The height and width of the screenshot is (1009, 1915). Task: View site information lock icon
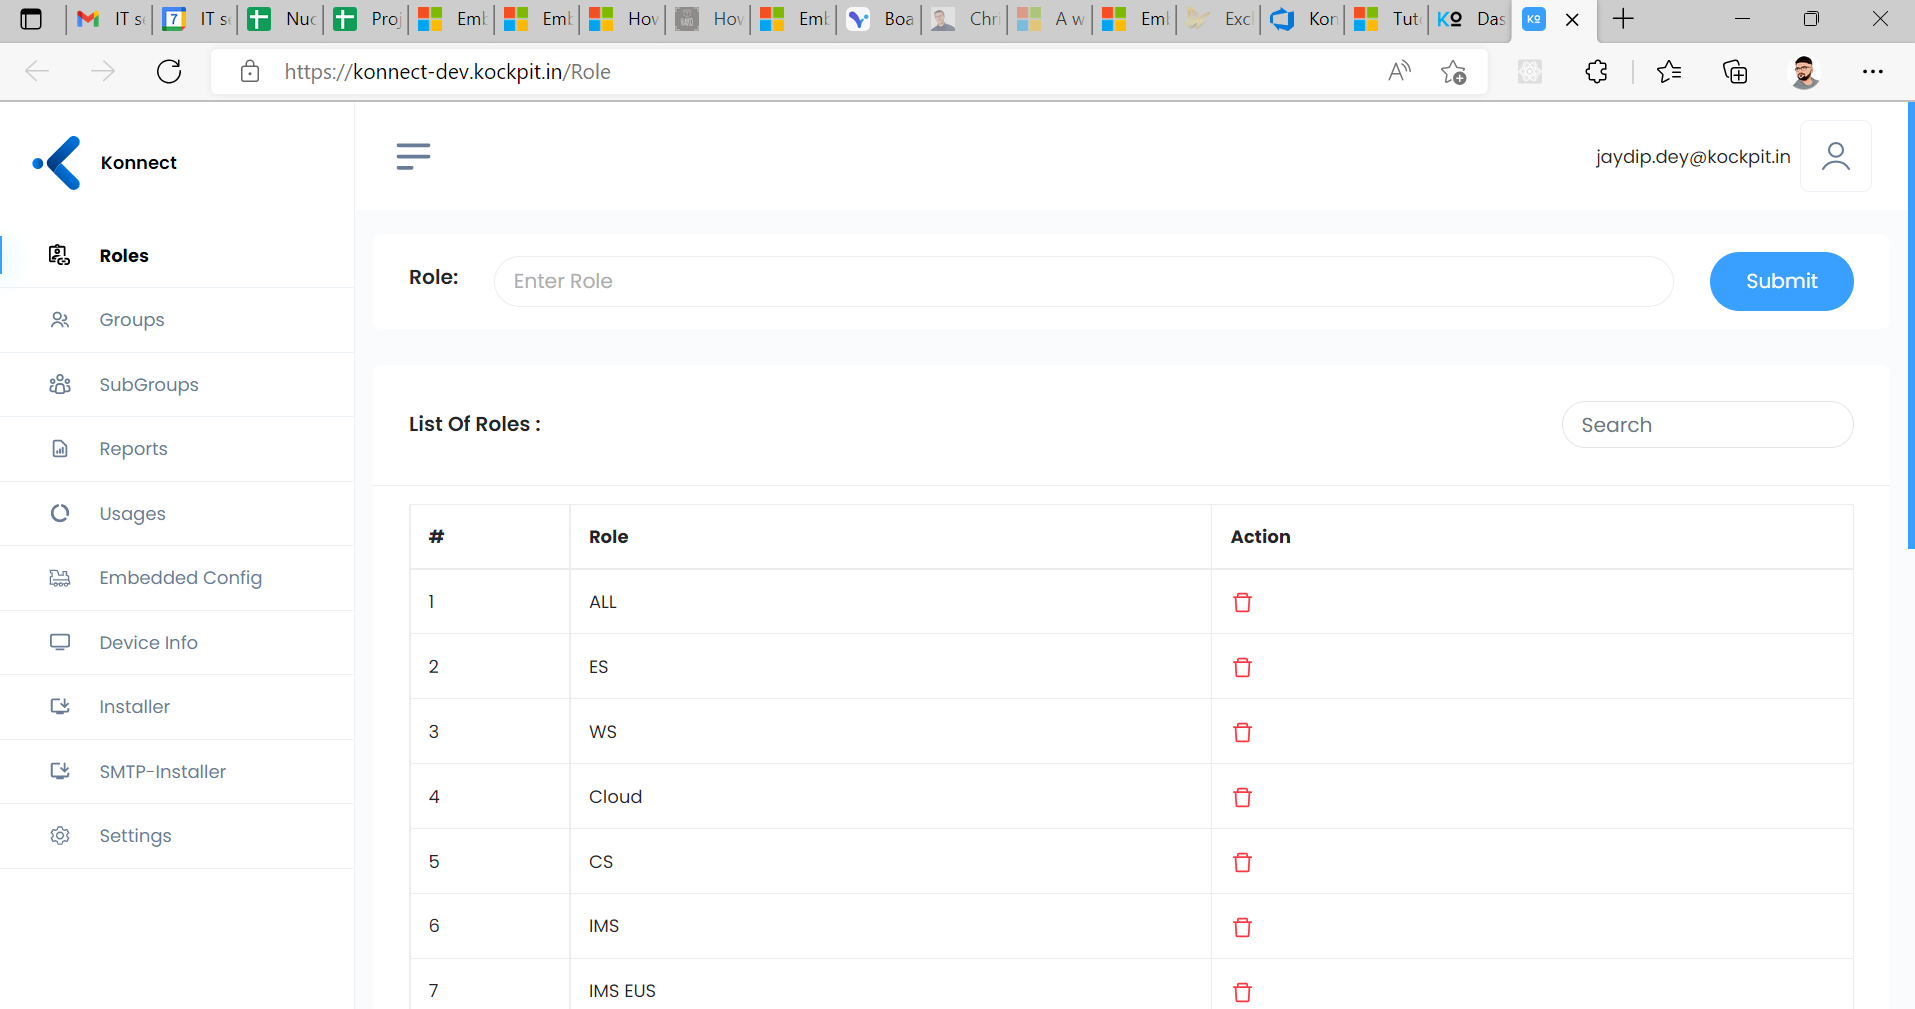tap(250, 71)
